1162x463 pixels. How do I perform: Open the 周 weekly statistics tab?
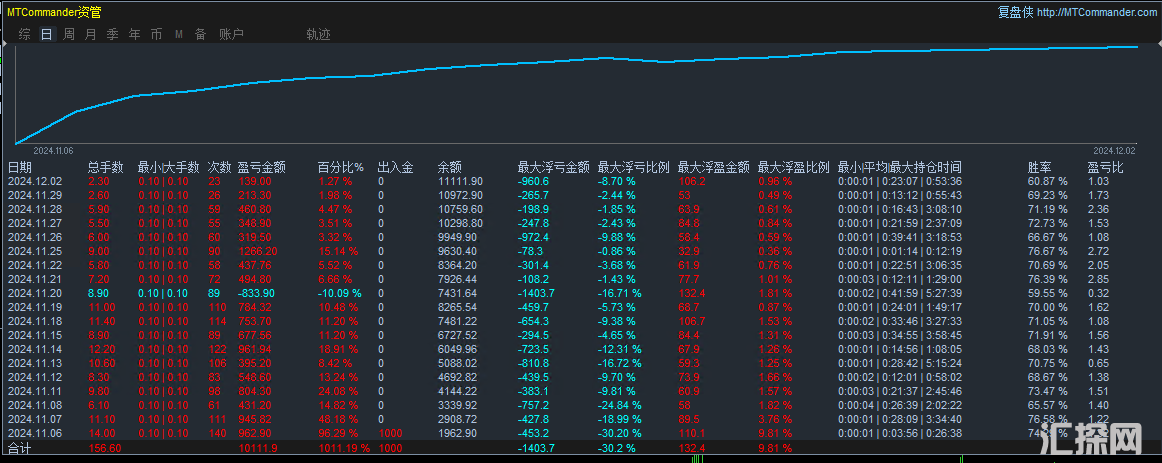69,34
